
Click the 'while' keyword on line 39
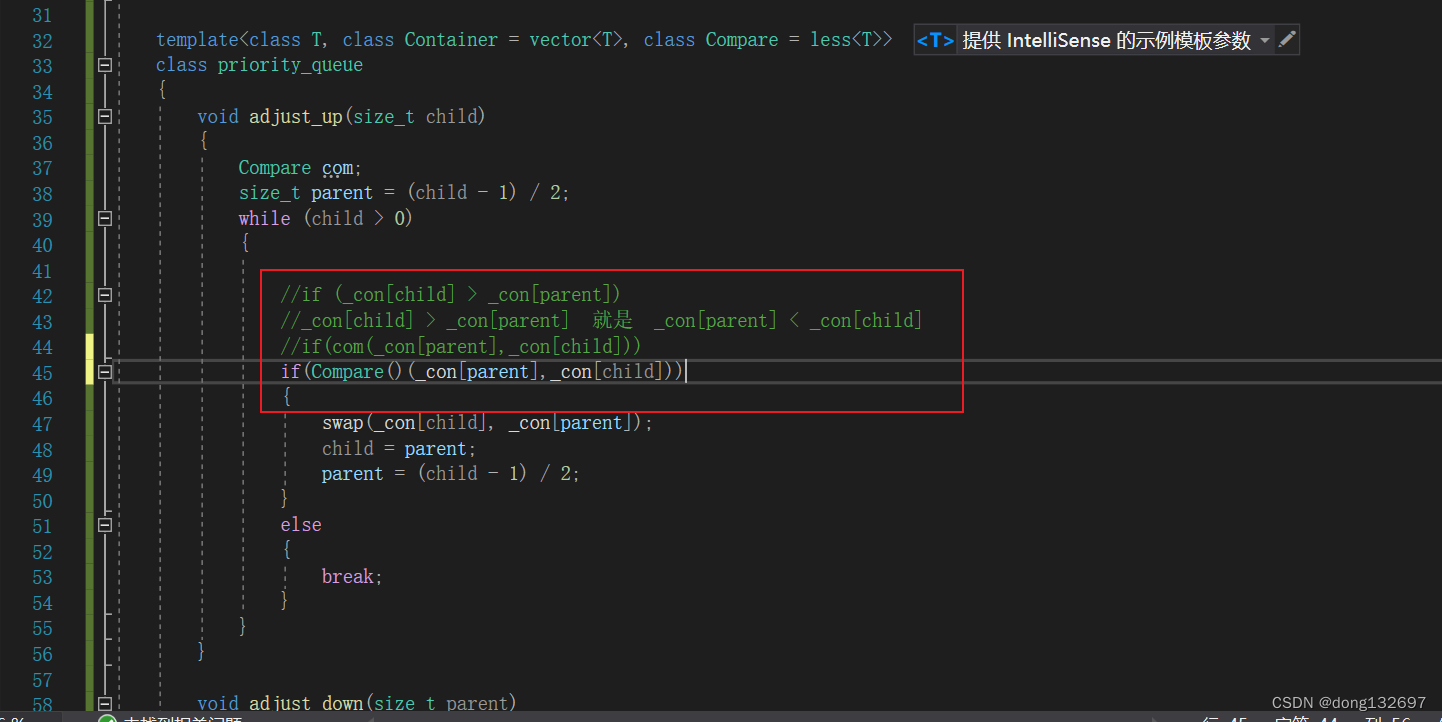coord(264,219)
